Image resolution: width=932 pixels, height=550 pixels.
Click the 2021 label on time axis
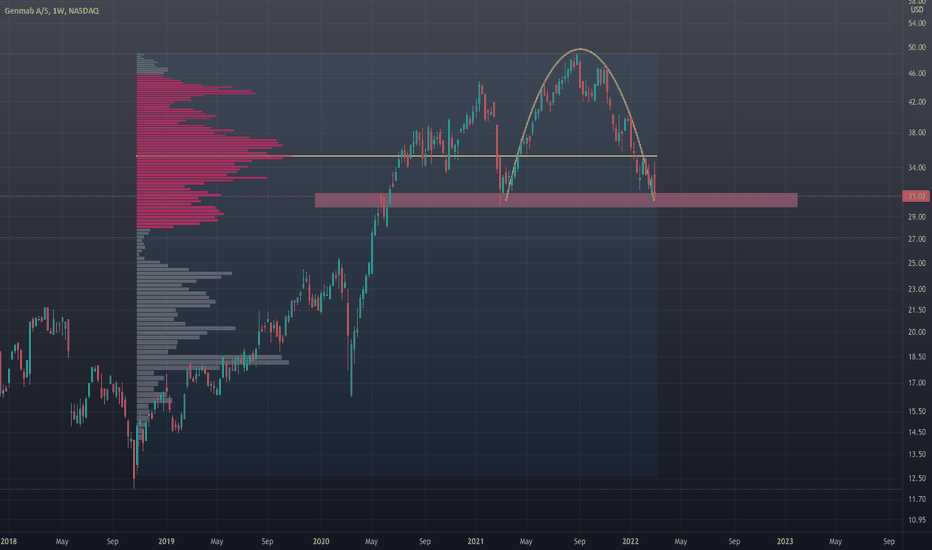(x=476, y=541)
